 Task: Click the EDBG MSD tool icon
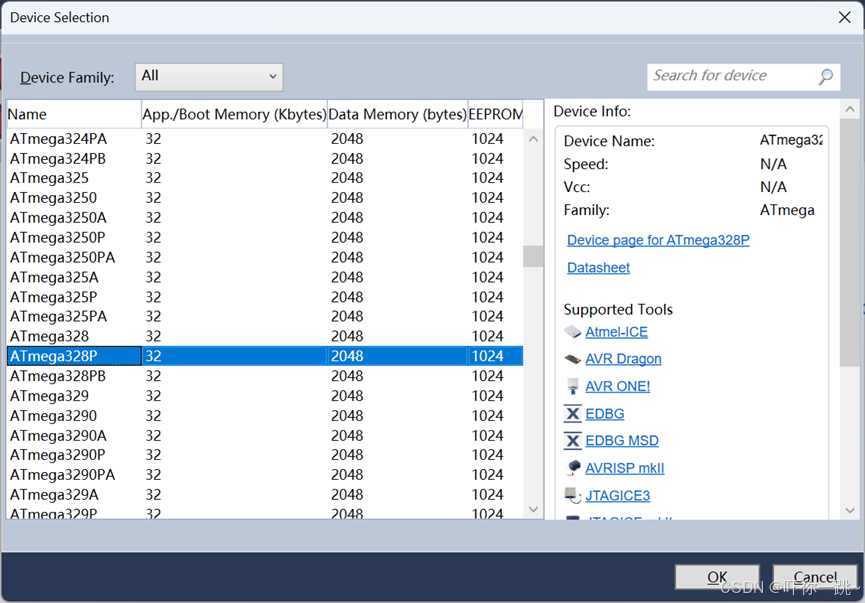573,440
